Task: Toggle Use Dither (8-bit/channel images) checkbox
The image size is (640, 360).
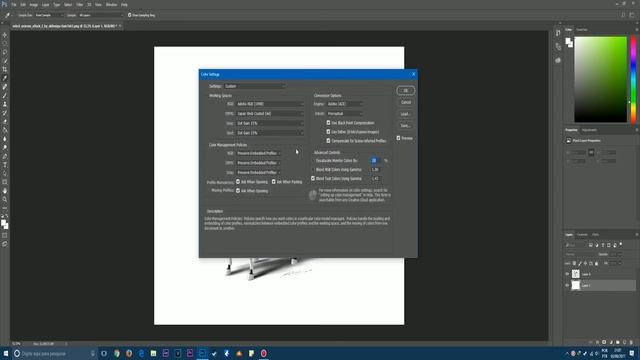Action: 328,131
